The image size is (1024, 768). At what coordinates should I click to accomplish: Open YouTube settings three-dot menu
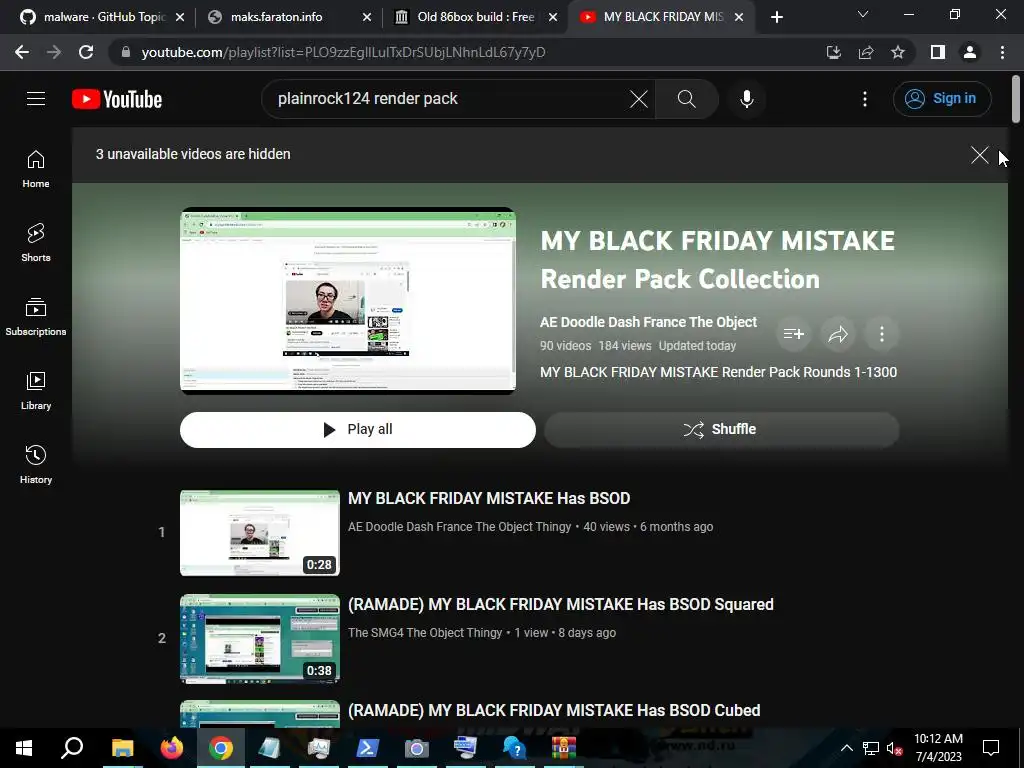(x=865, y=99)
